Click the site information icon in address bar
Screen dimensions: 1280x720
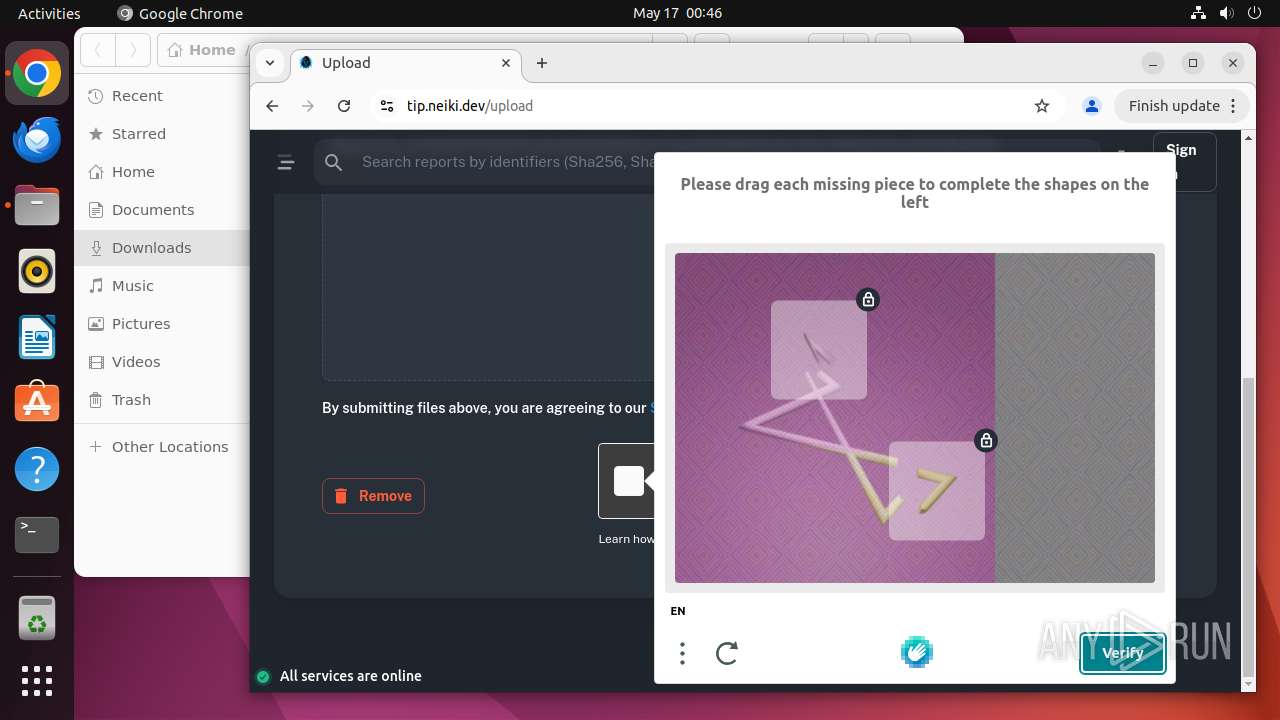(x=387, y=106)
